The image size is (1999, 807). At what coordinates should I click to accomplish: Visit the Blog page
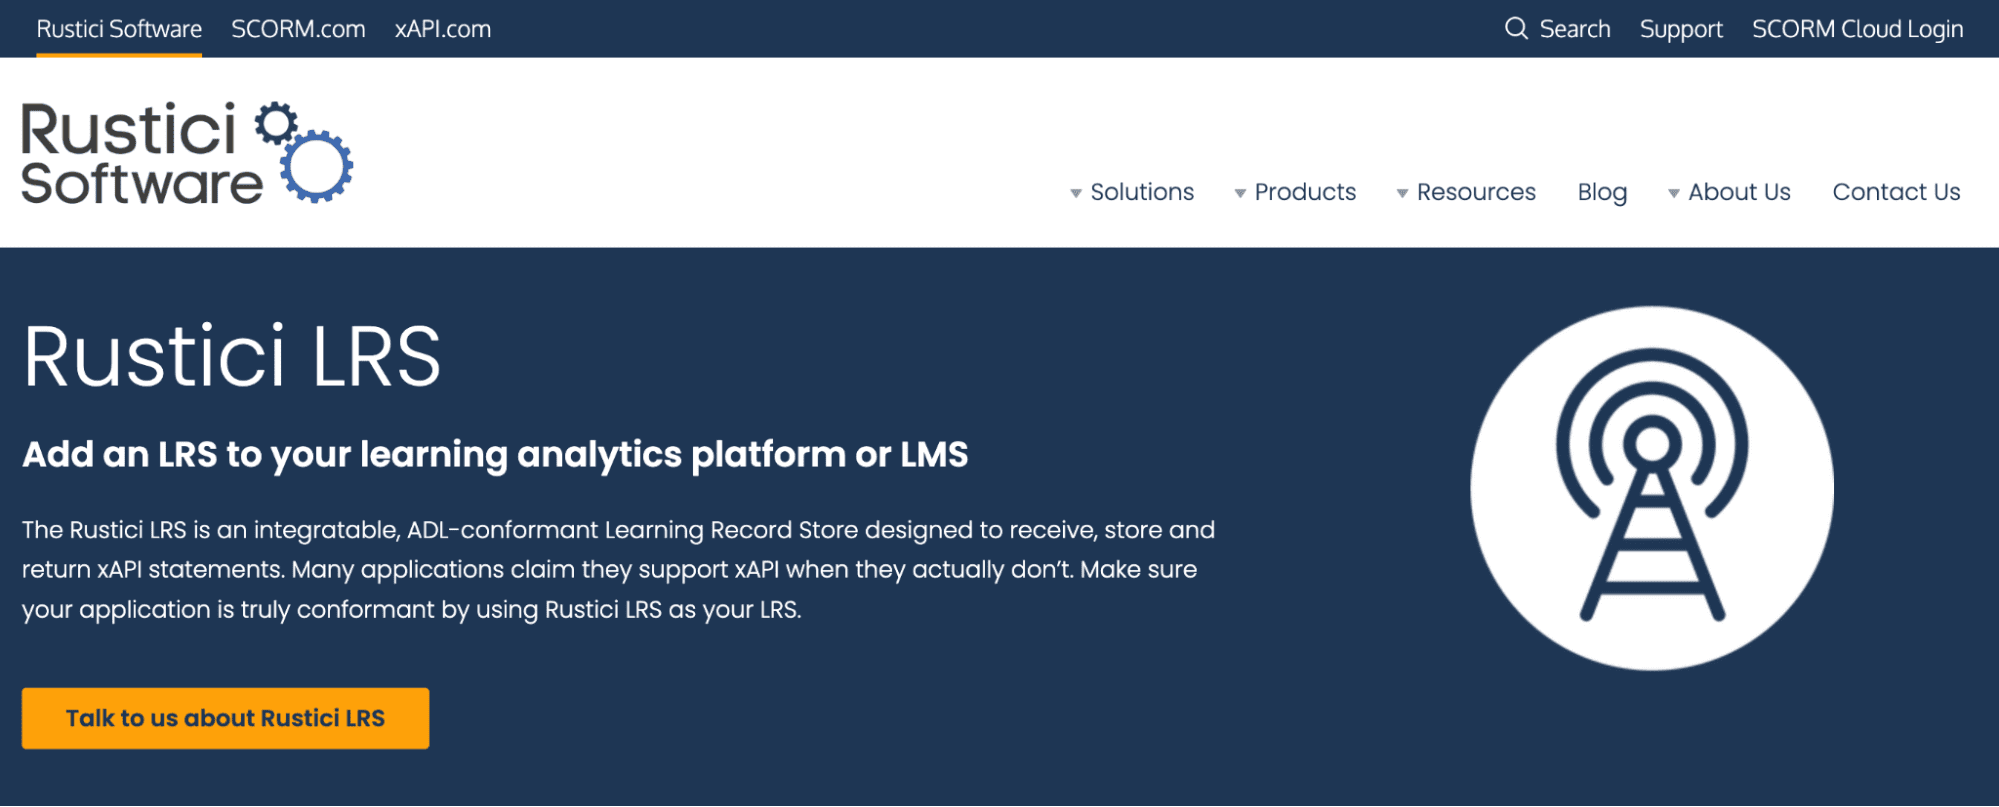(1602, 192)
